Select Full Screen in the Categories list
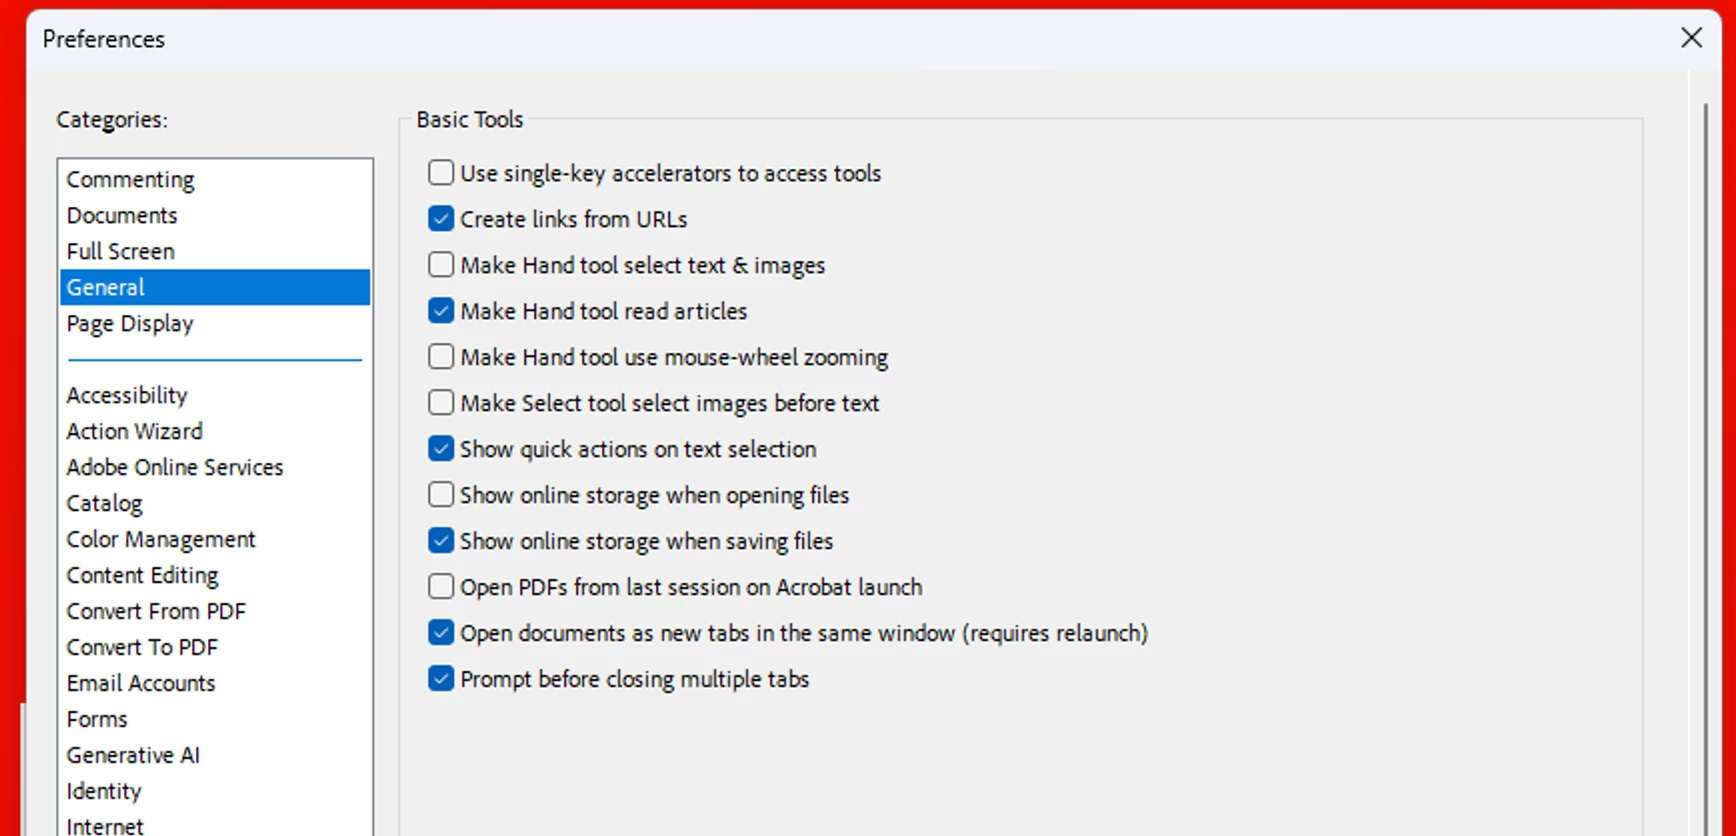The width and height of the screenshot is (1736, 836). [121, 252]
